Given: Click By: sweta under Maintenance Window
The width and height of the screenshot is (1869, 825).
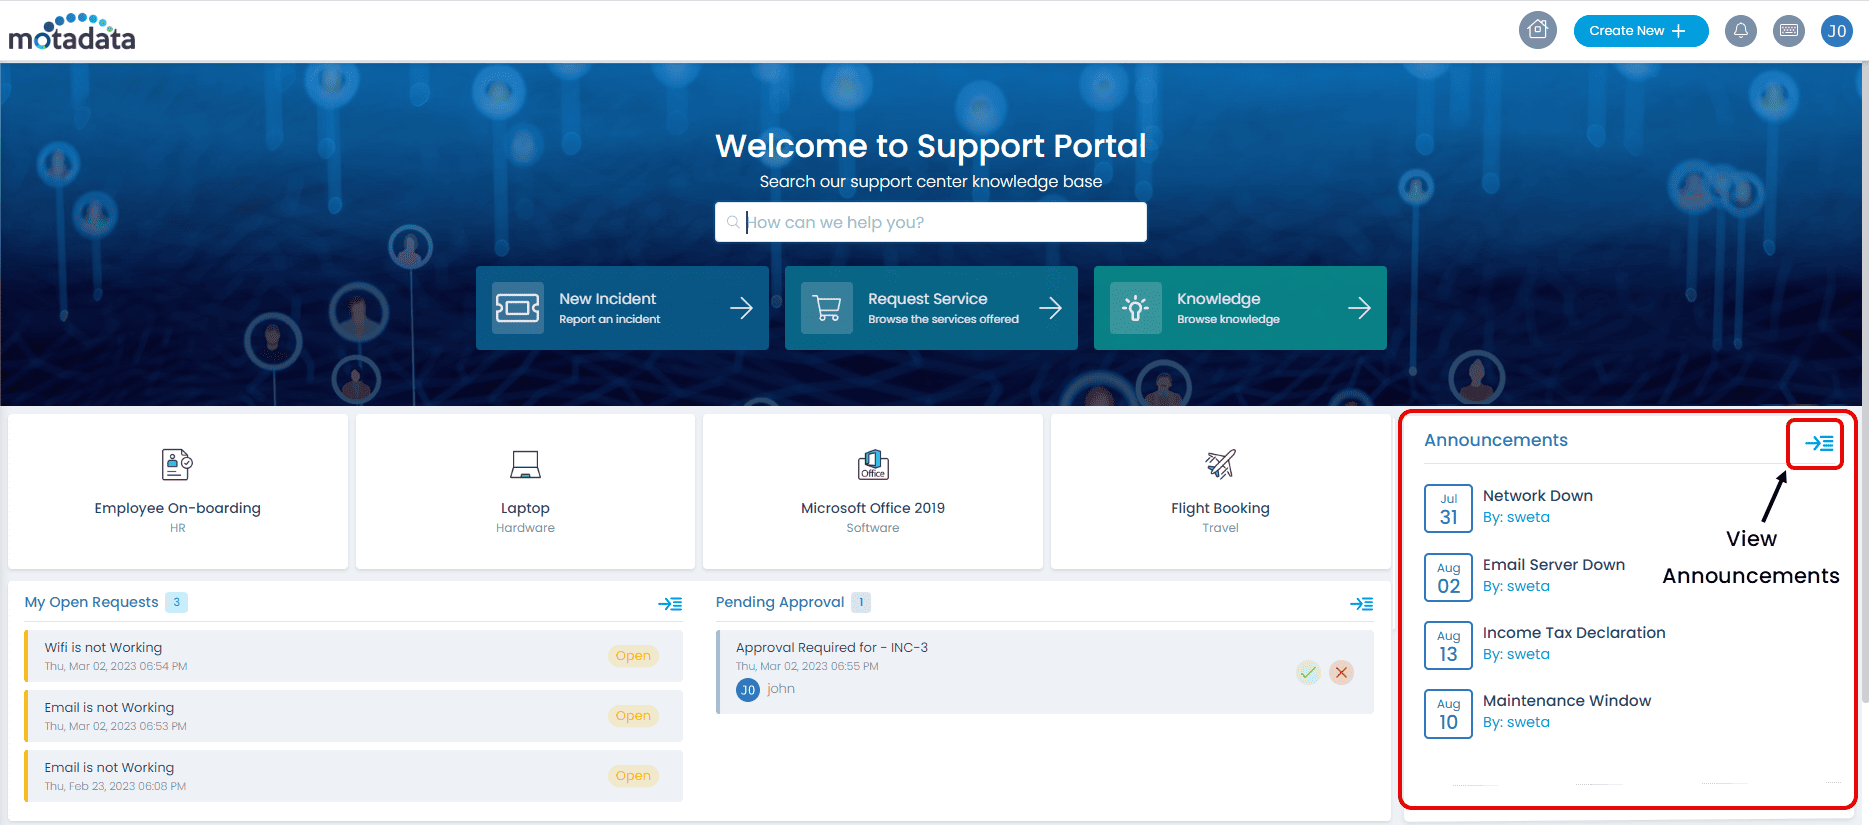Looking at the screenshot, I should (x=1516, y=723).
